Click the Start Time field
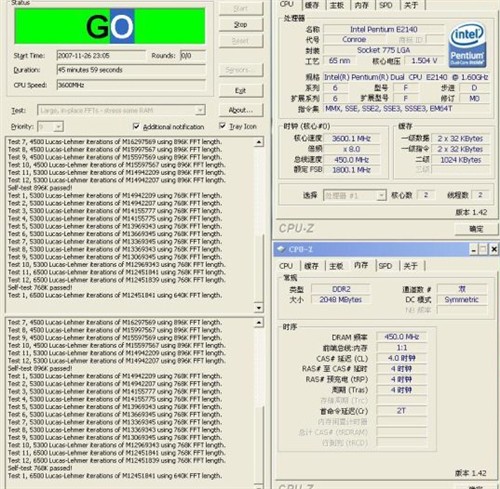 101,56
